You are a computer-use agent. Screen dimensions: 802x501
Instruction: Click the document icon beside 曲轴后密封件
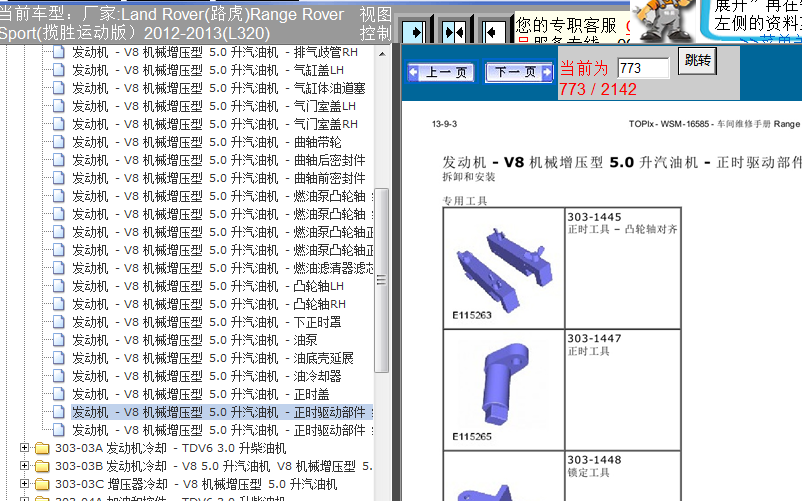59,160
